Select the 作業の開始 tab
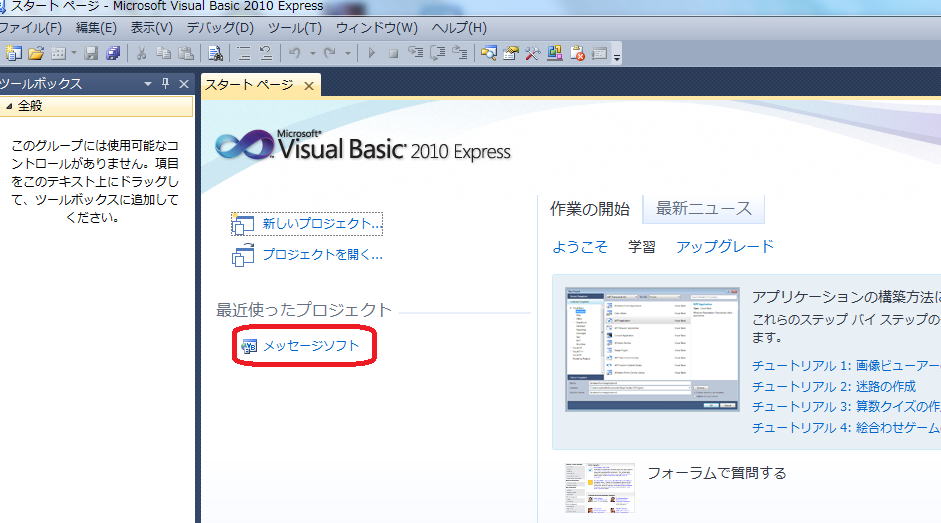The width and height of the screenshot is (941, 523). click(590, 209)
